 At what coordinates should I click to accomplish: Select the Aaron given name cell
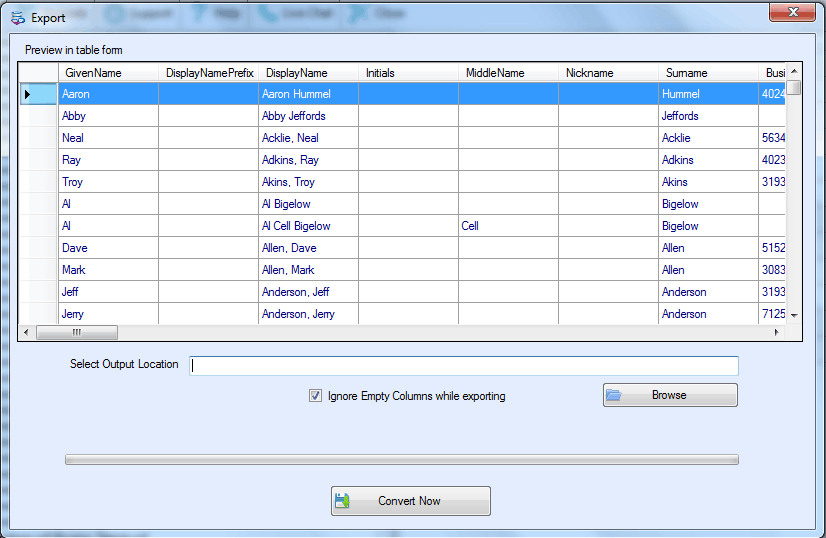point(109,94)
